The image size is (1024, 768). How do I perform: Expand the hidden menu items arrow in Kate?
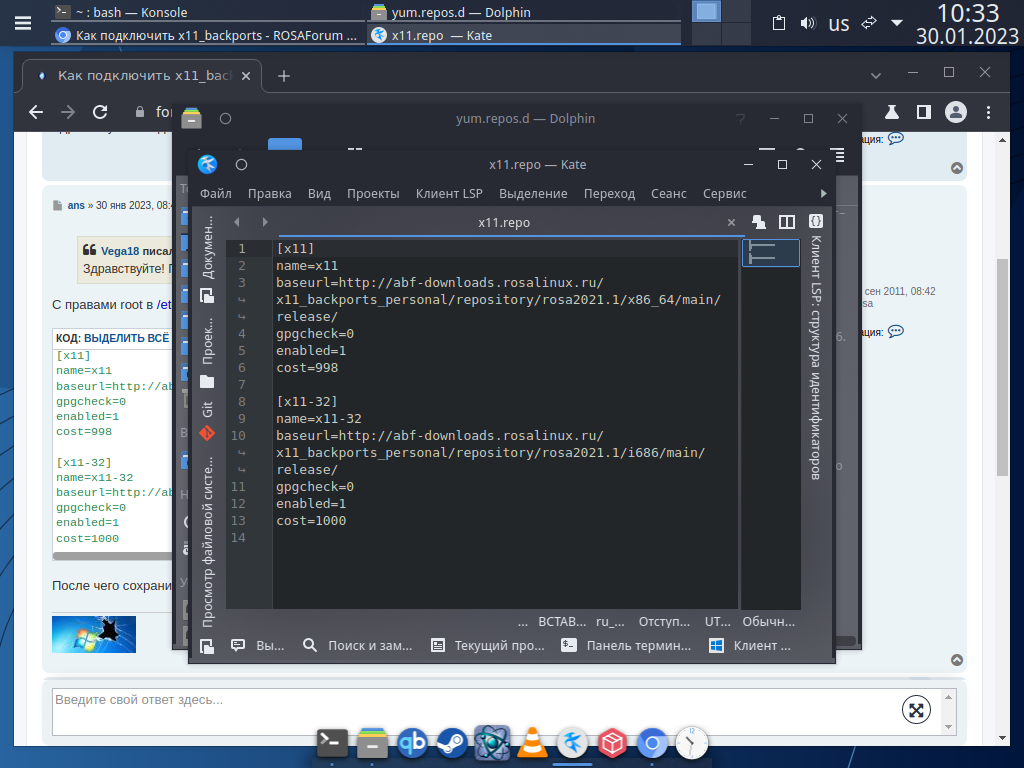tap(824, 193)
